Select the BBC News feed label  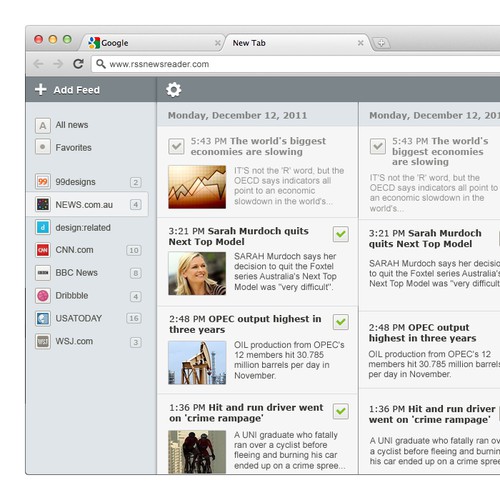pyautogui.click(x=76, y=273)
